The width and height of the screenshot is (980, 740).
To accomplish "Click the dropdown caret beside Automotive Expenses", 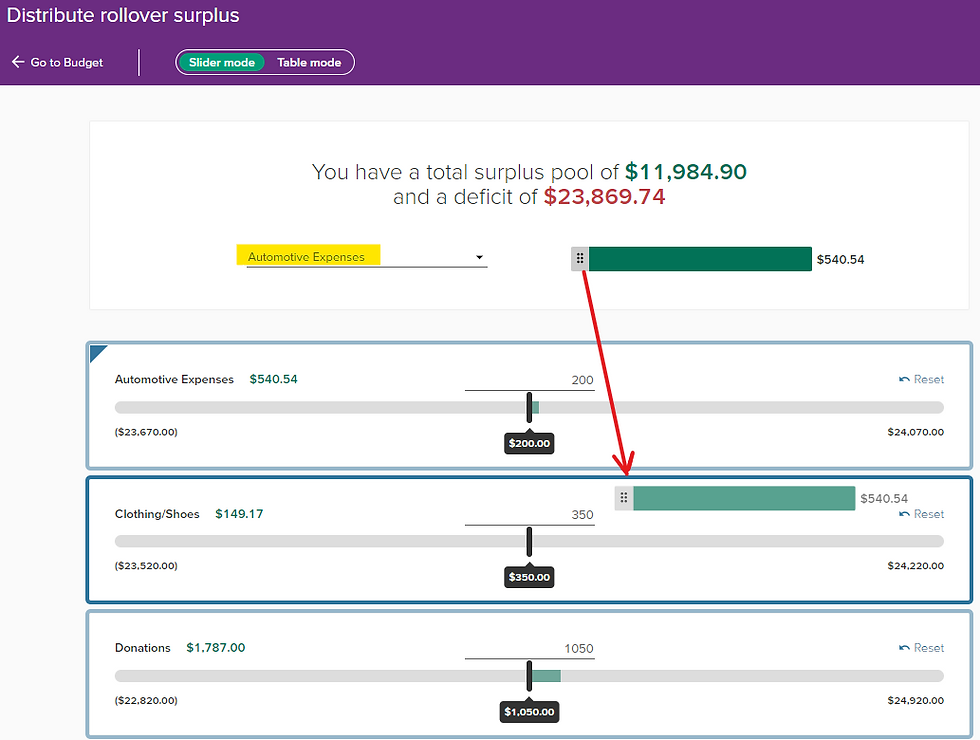I will pos(479,257).
